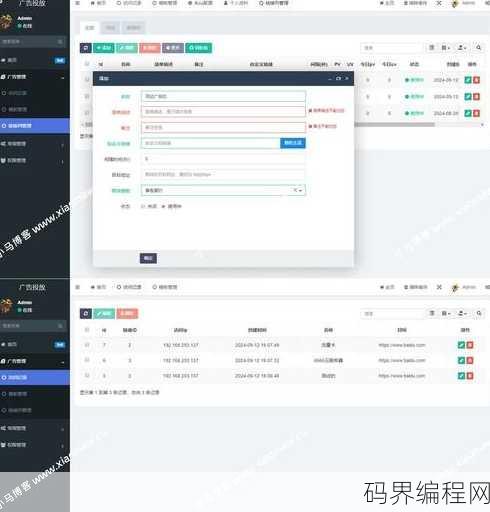
Task: Delete the IP log row with id 5
Action: click(x=470, y=376)
